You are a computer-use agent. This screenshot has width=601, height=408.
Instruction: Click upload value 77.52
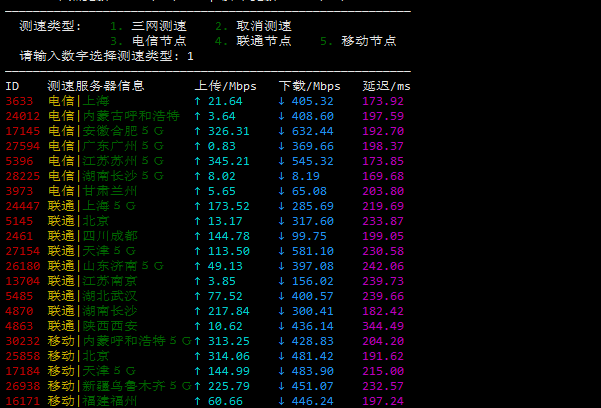(x=225, y=296)
